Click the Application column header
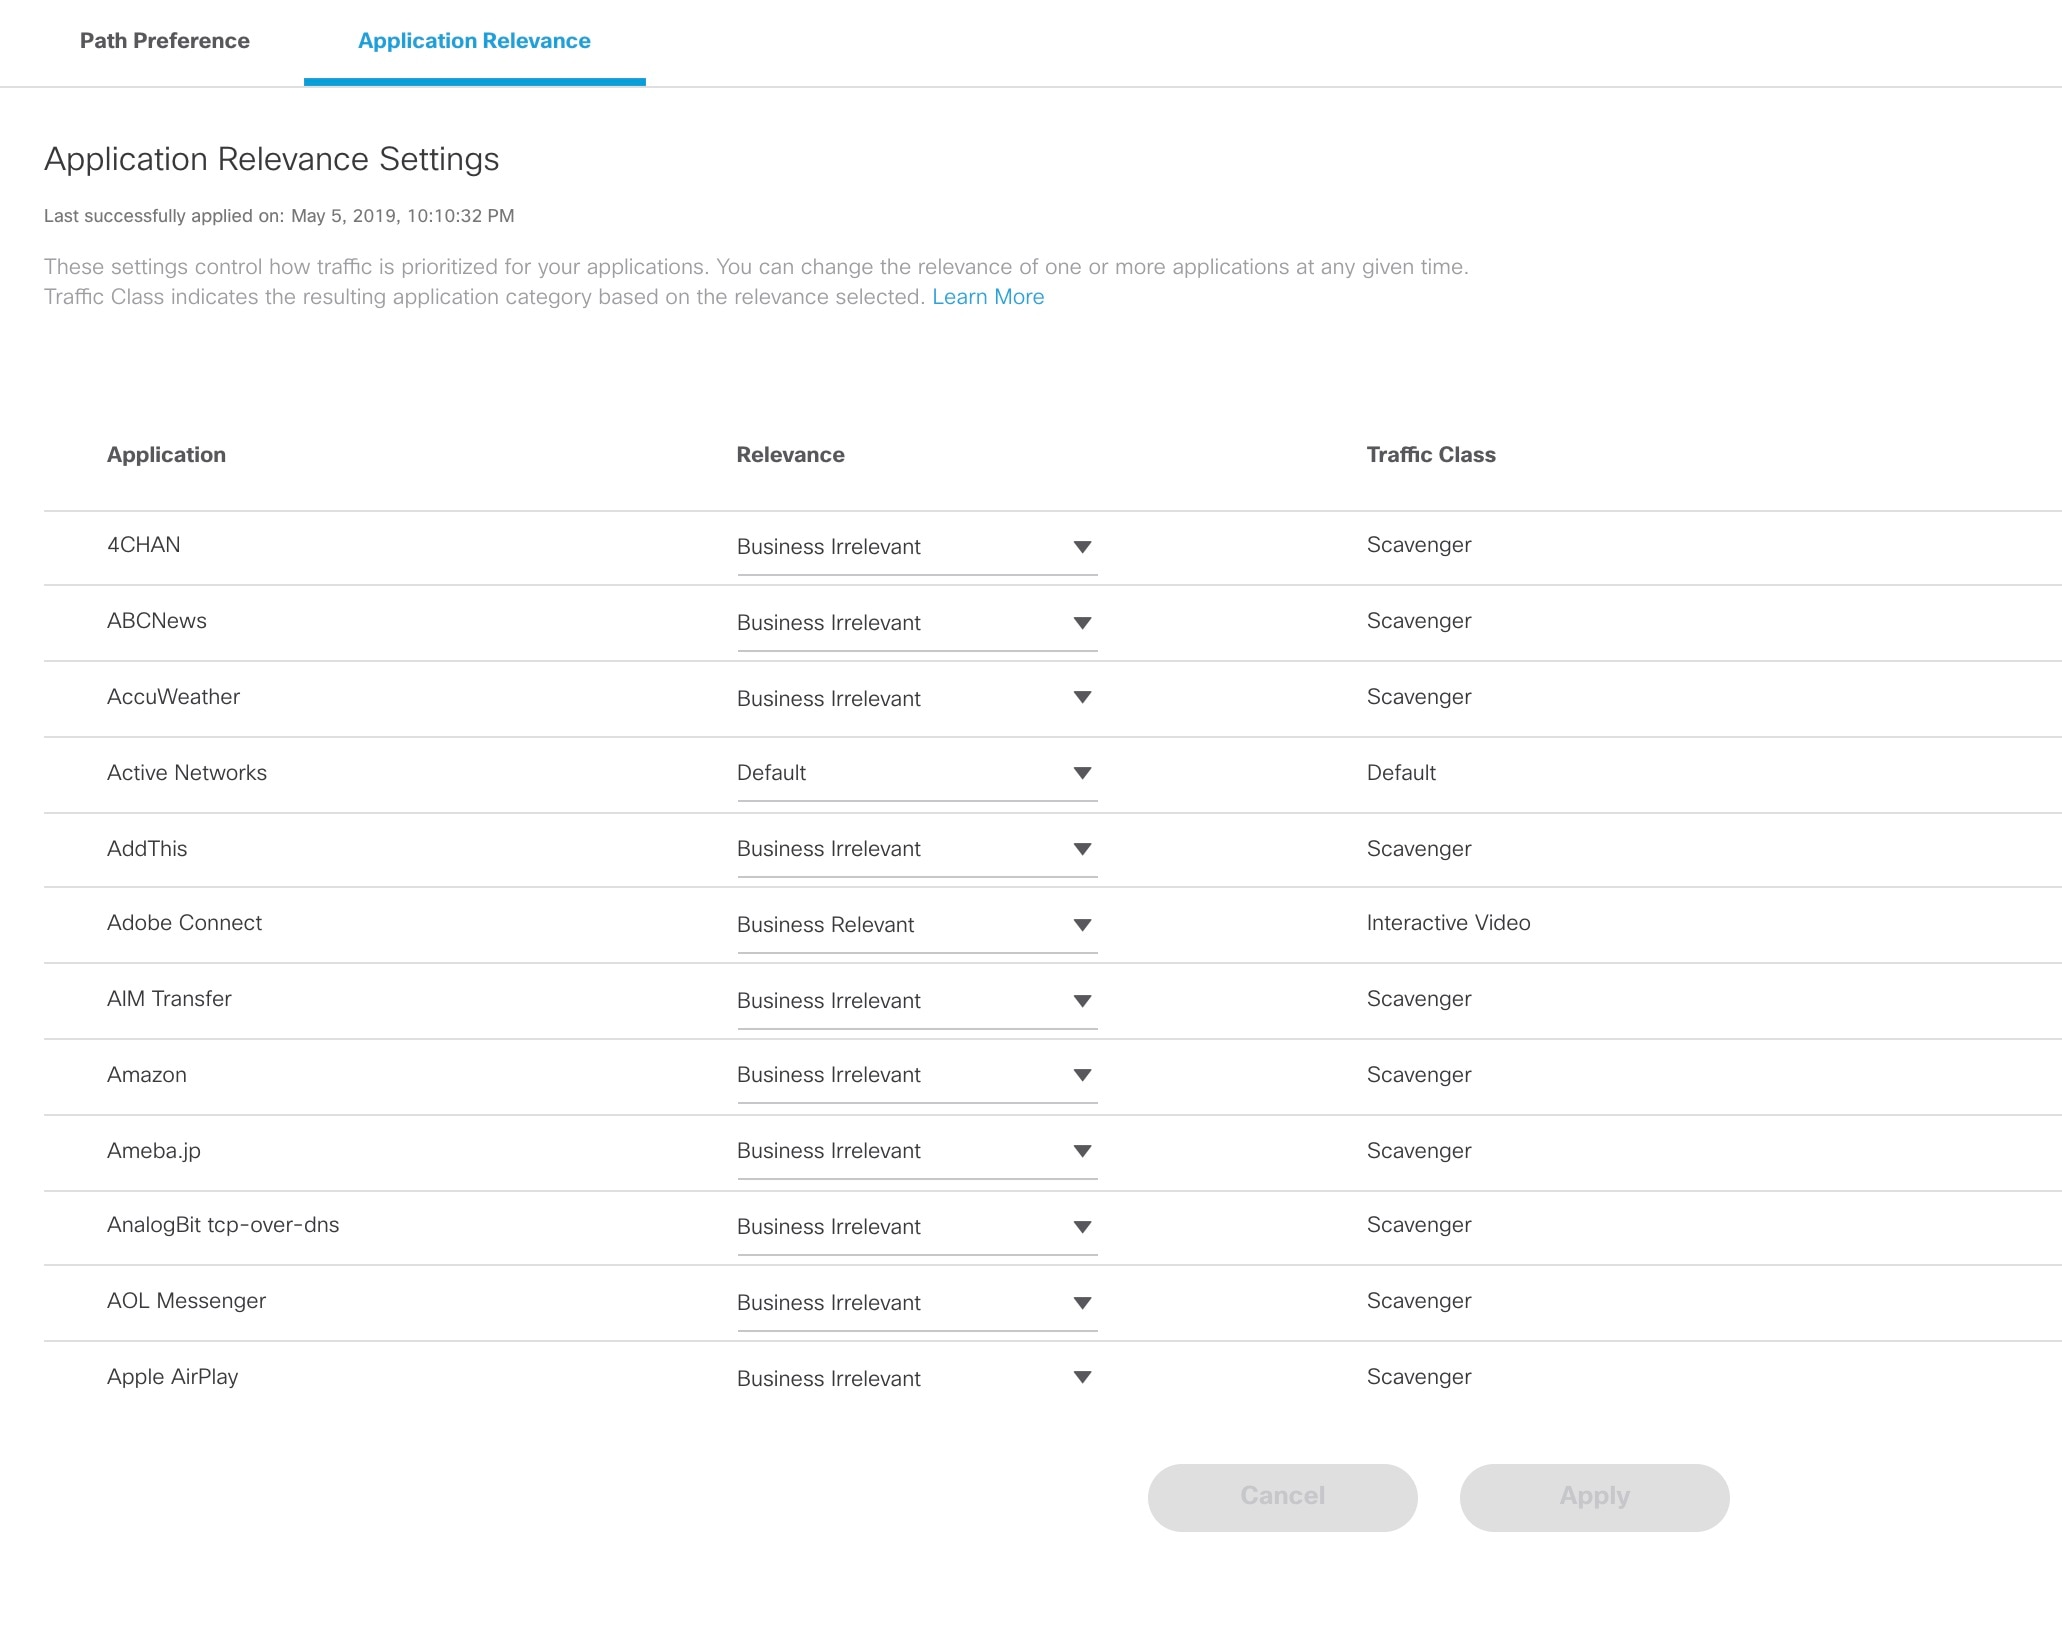The height and width of the screenshot is (1650, 2062). click(166, 455)
